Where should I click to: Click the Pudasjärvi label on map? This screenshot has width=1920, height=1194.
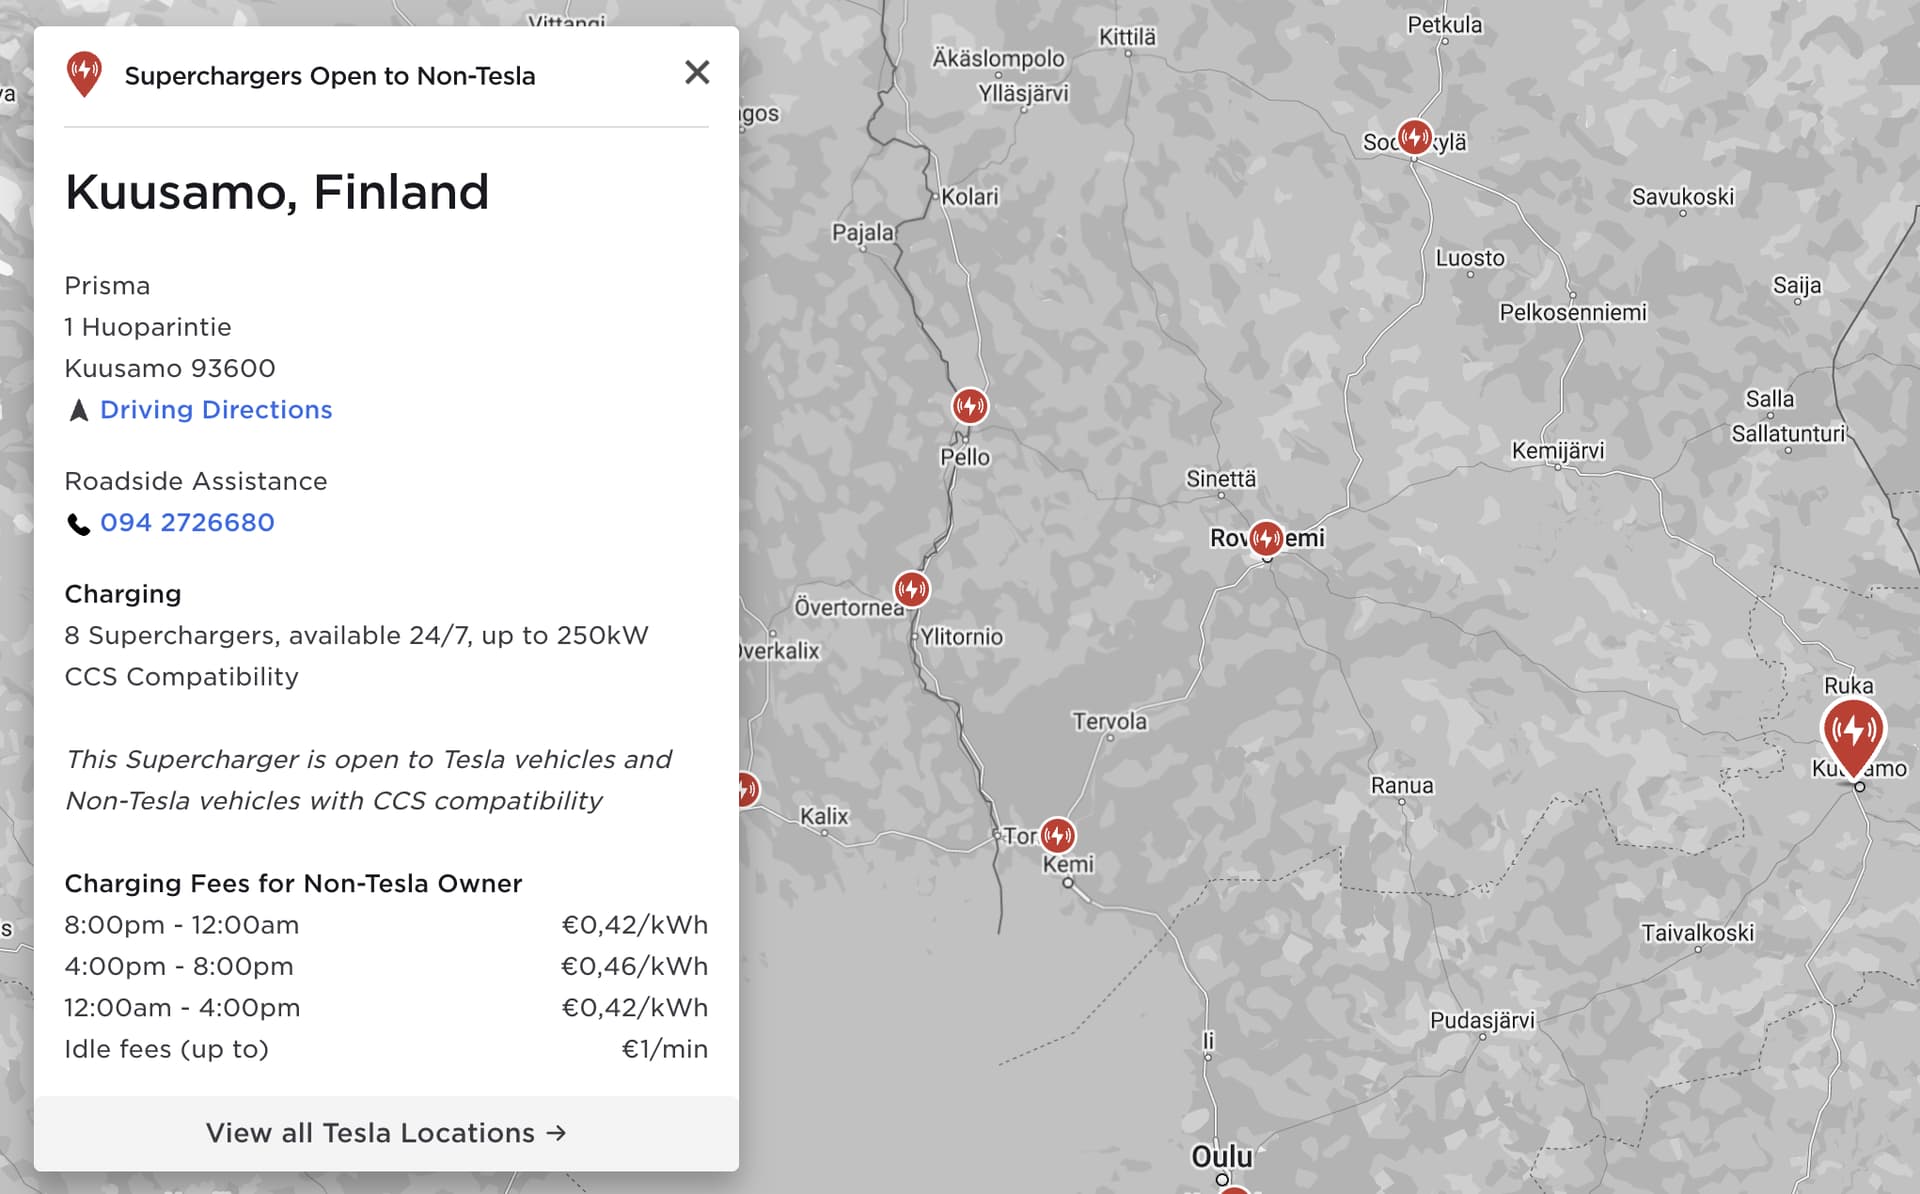(x=1482, y=1020)
